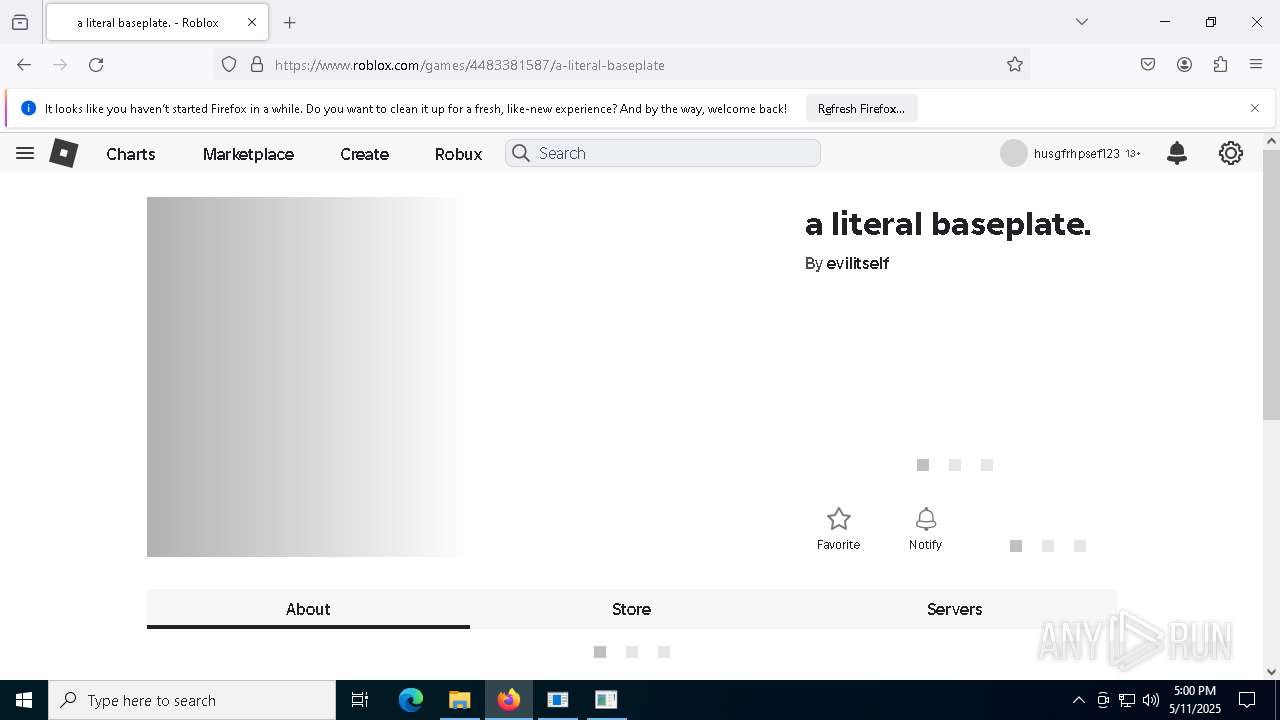Viewport: 1280px width, 720px height.
Task: Click the tracking protection shield icon
Action: coord(229,65)
